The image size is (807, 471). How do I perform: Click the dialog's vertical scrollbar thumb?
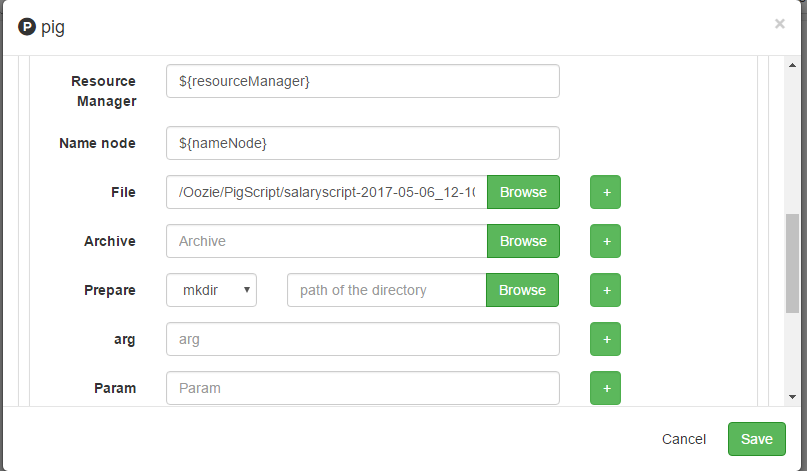[792, 262]
